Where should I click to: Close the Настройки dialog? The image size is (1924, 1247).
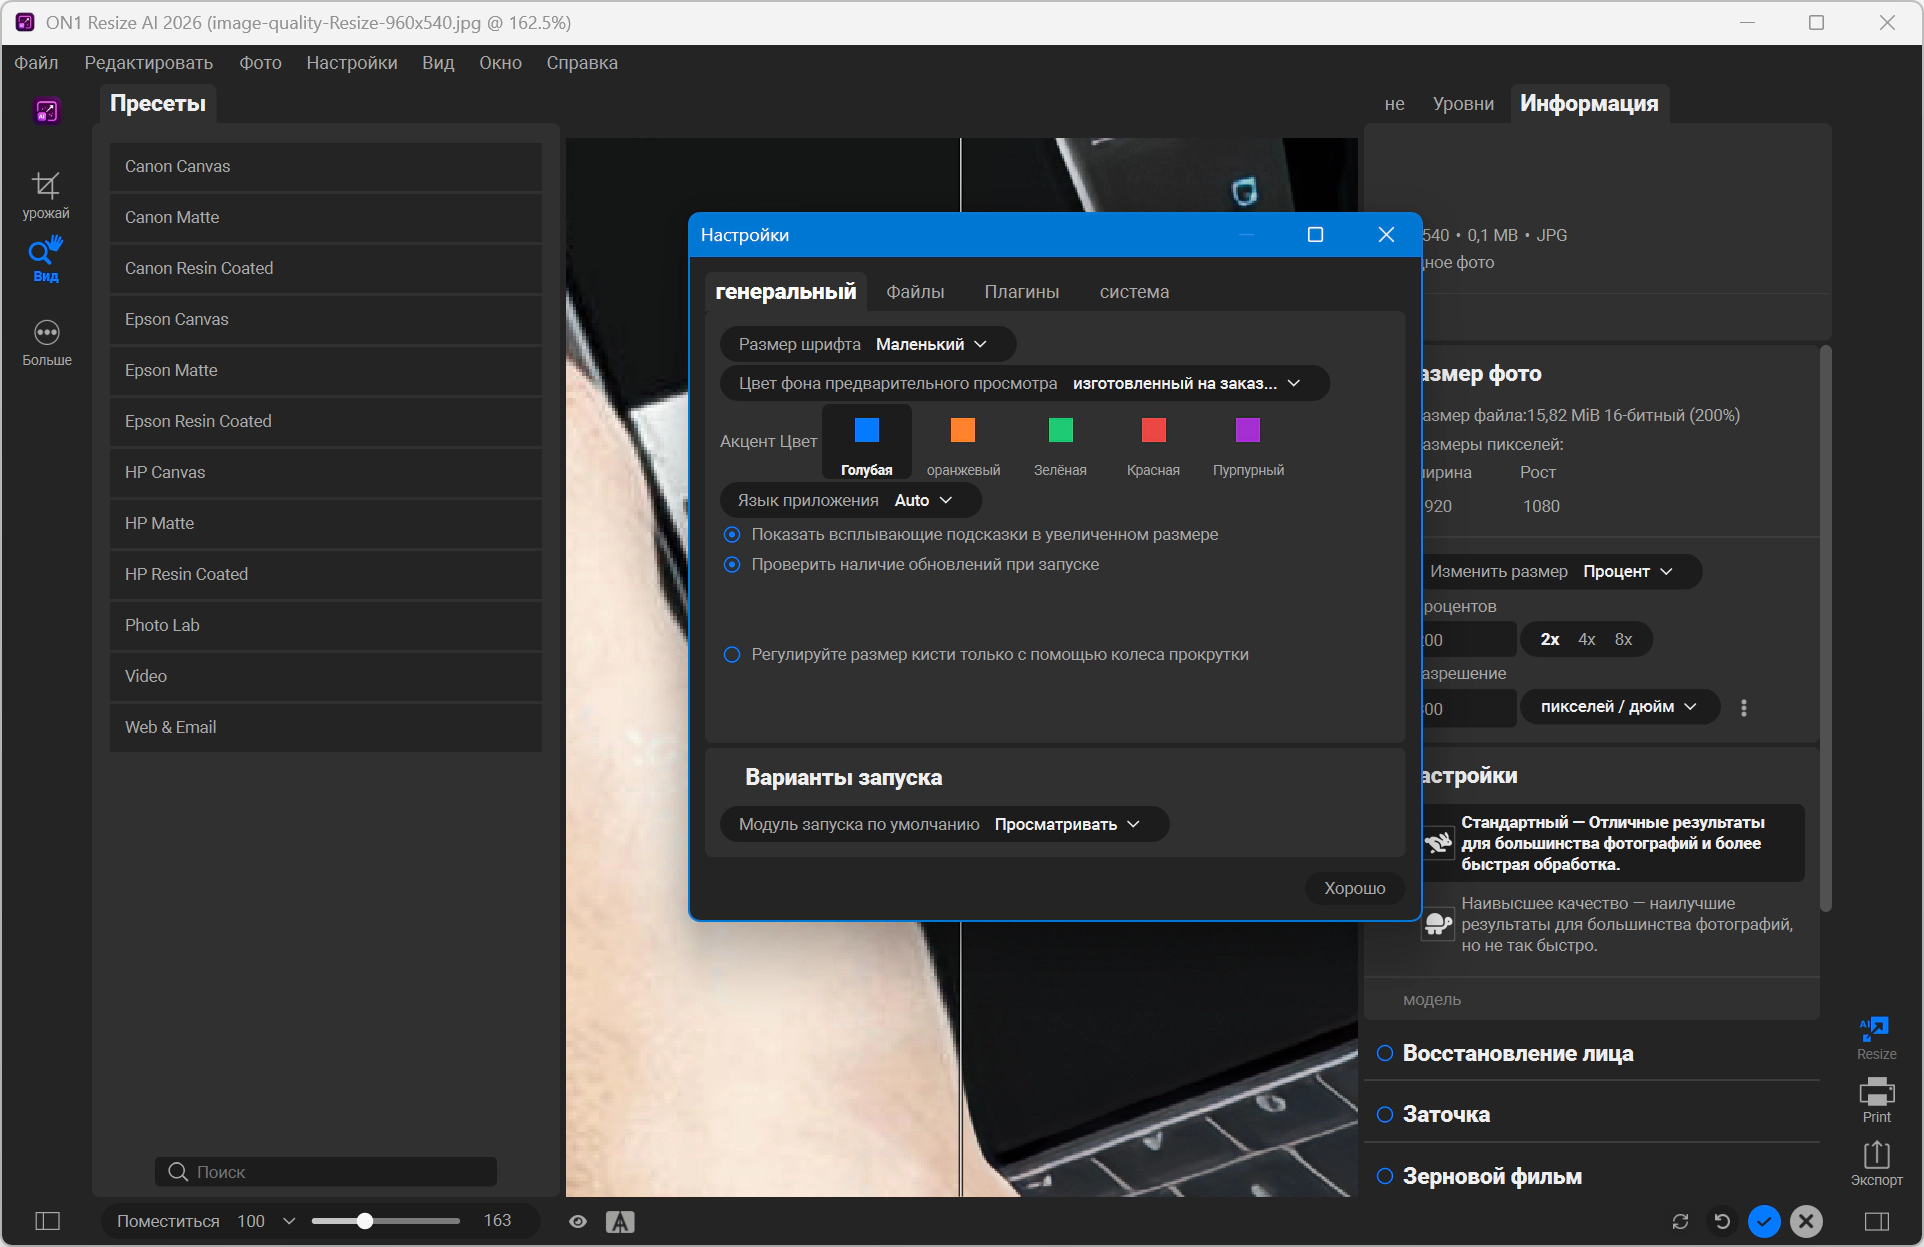pos(1386,235)
